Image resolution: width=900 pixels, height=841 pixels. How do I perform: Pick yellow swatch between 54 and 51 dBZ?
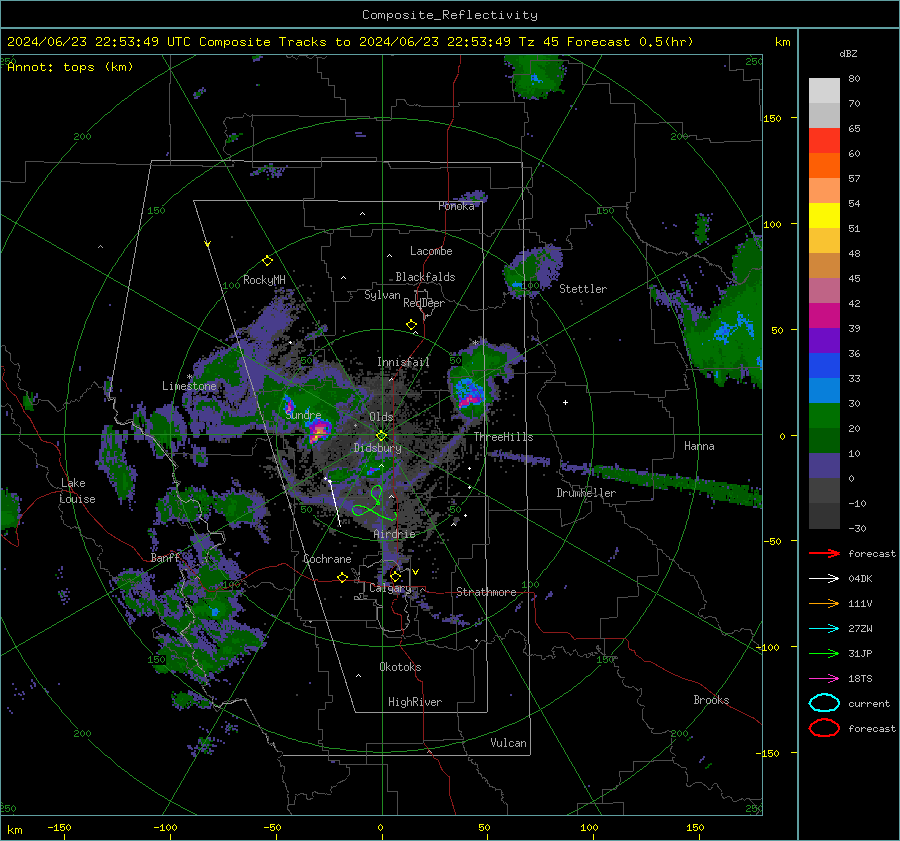(x=824, y=215)
